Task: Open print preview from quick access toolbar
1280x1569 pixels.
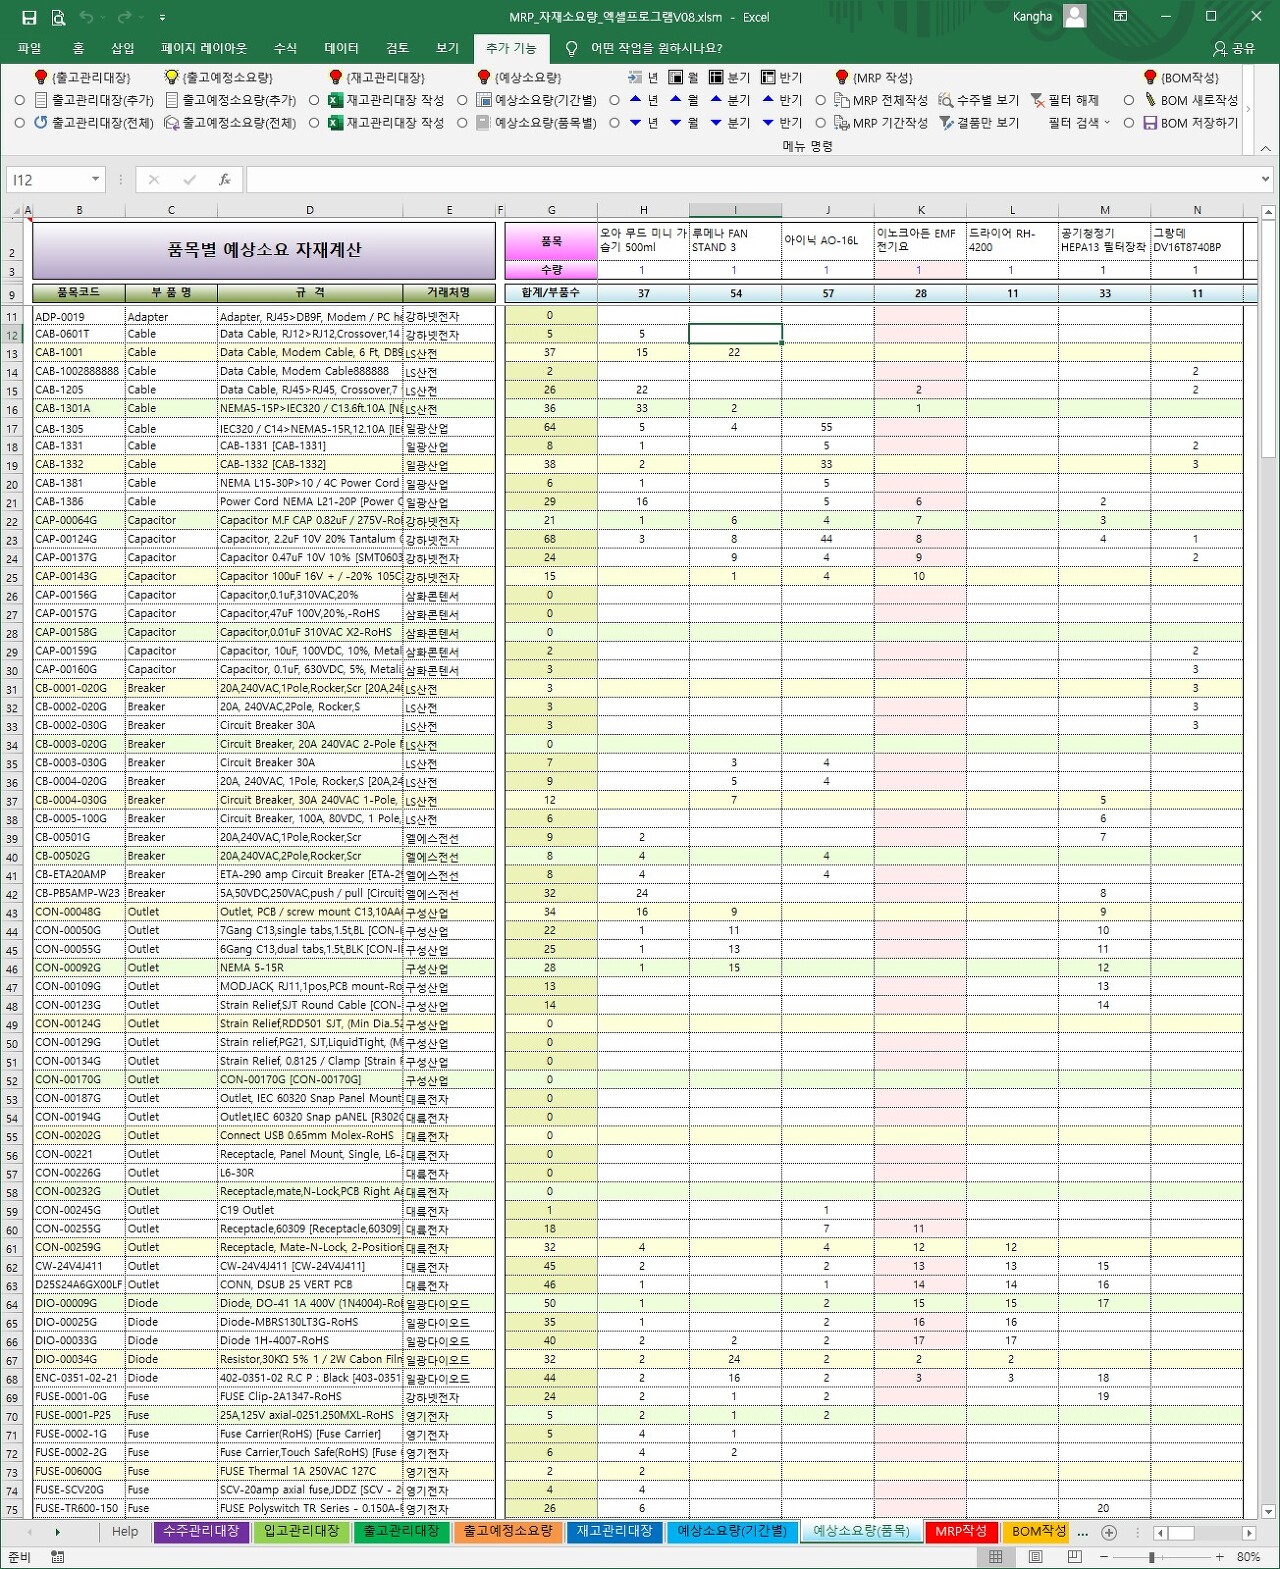Action: (58, 17)
